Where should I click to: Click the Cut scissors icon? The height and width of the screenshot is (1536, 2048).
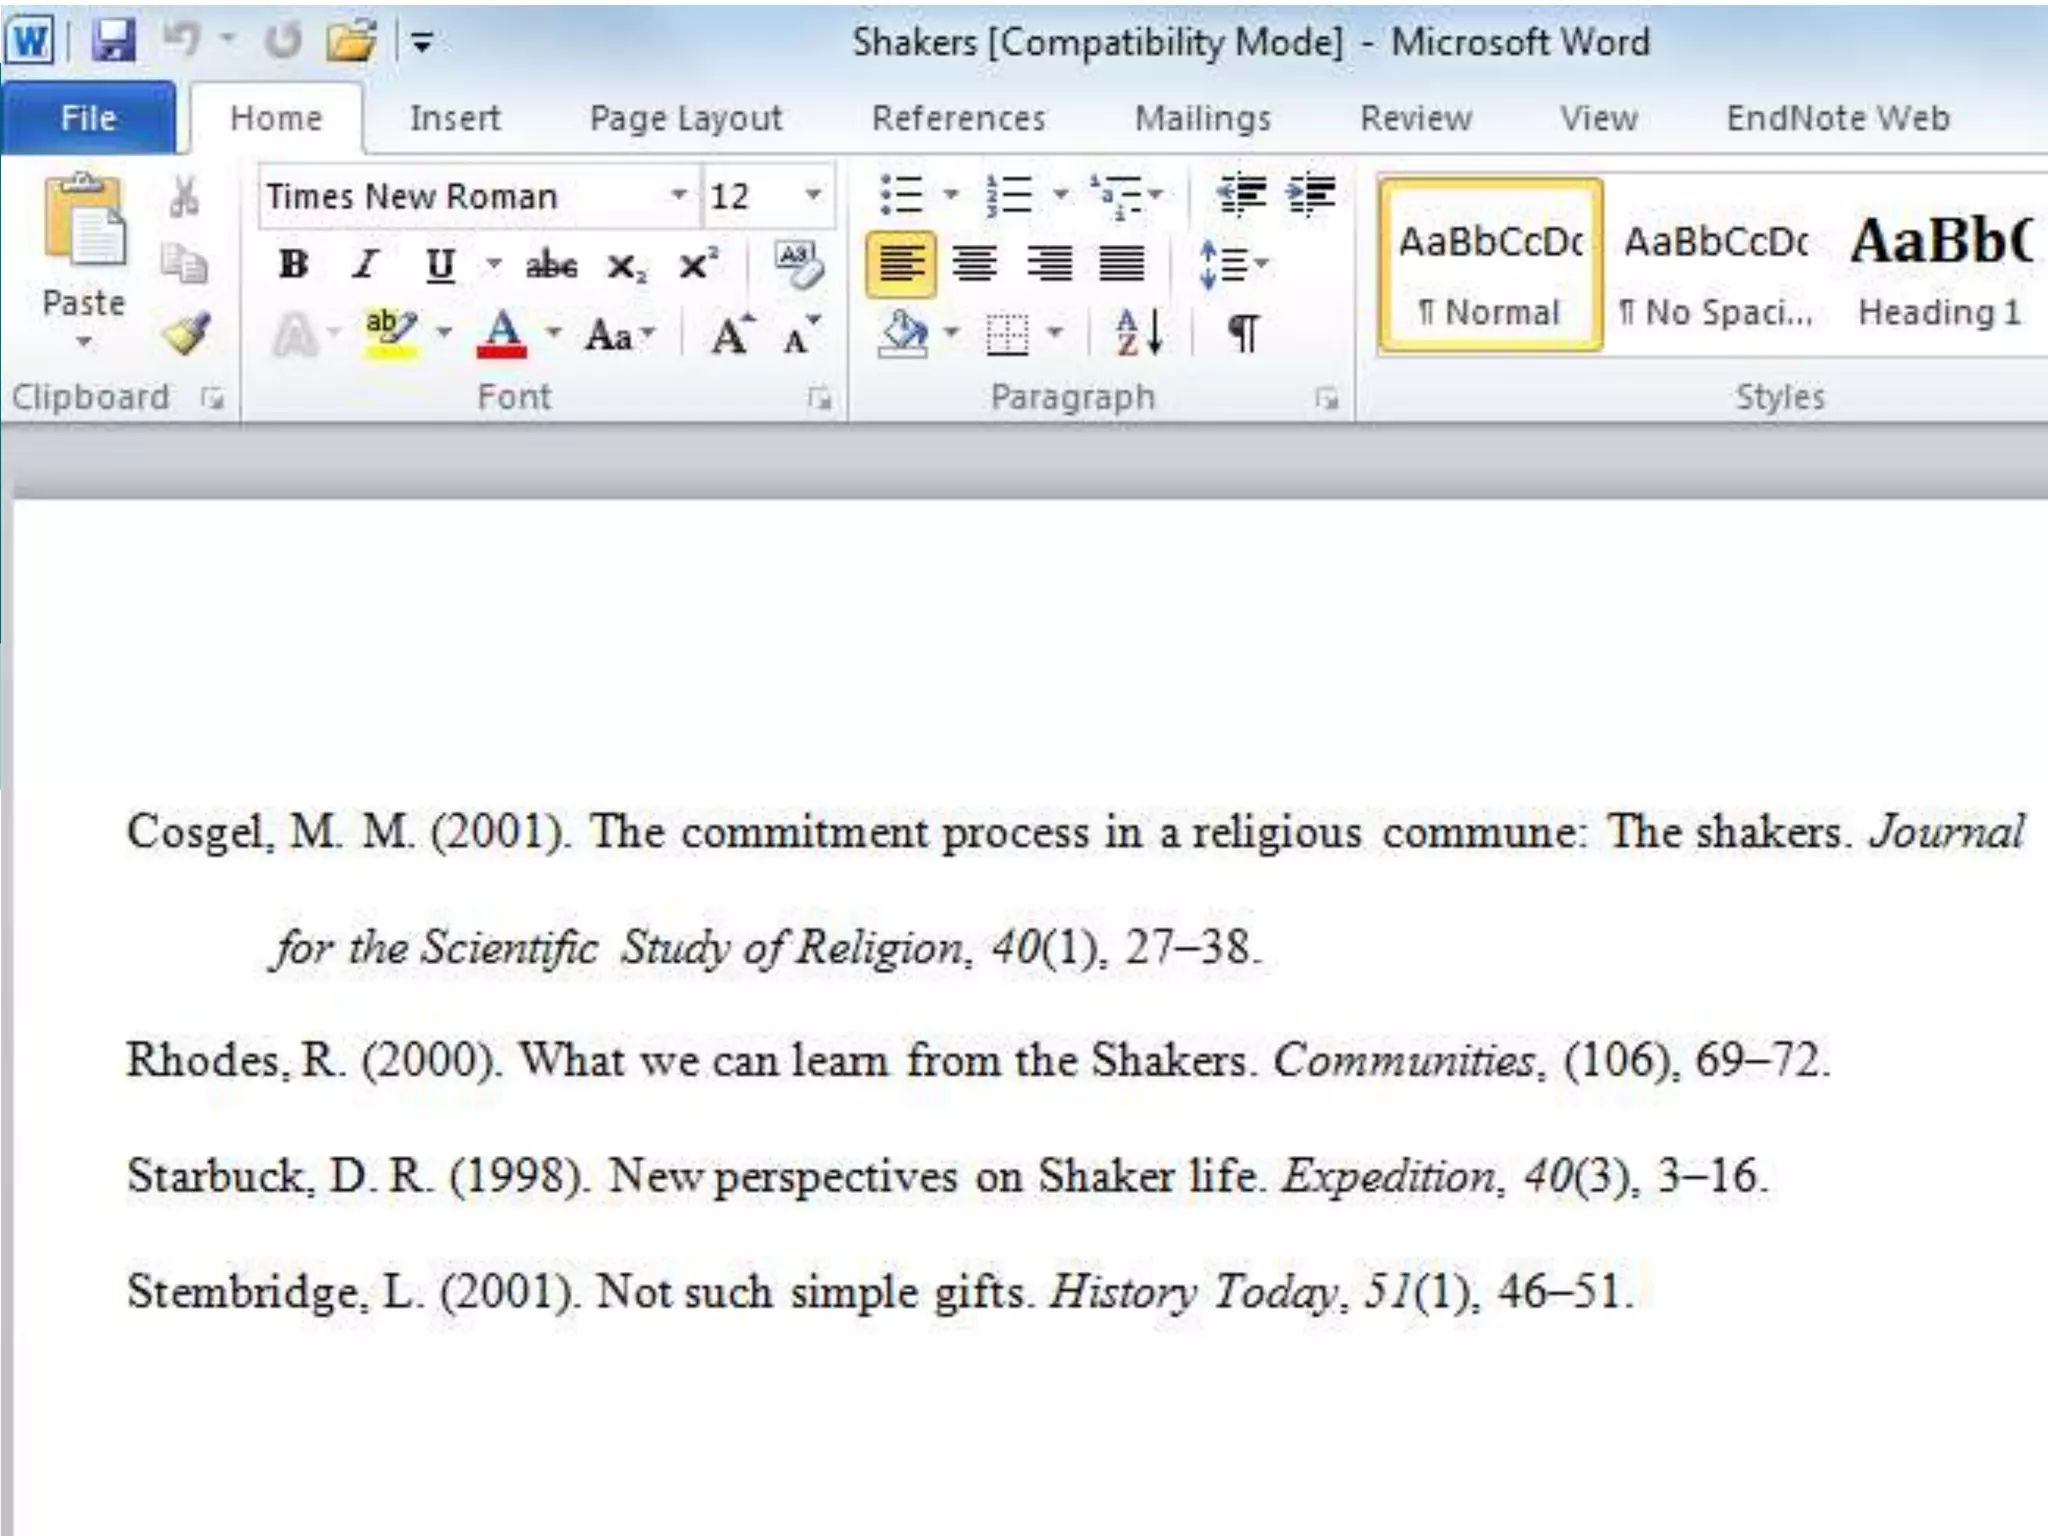point(184,197)
